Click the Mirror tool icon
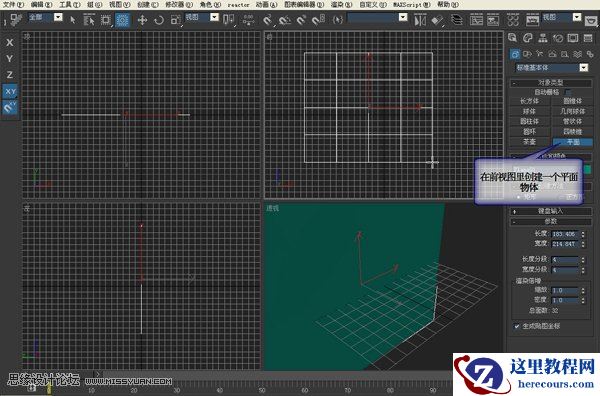This screenshot has height=396, width=600. 420,20
